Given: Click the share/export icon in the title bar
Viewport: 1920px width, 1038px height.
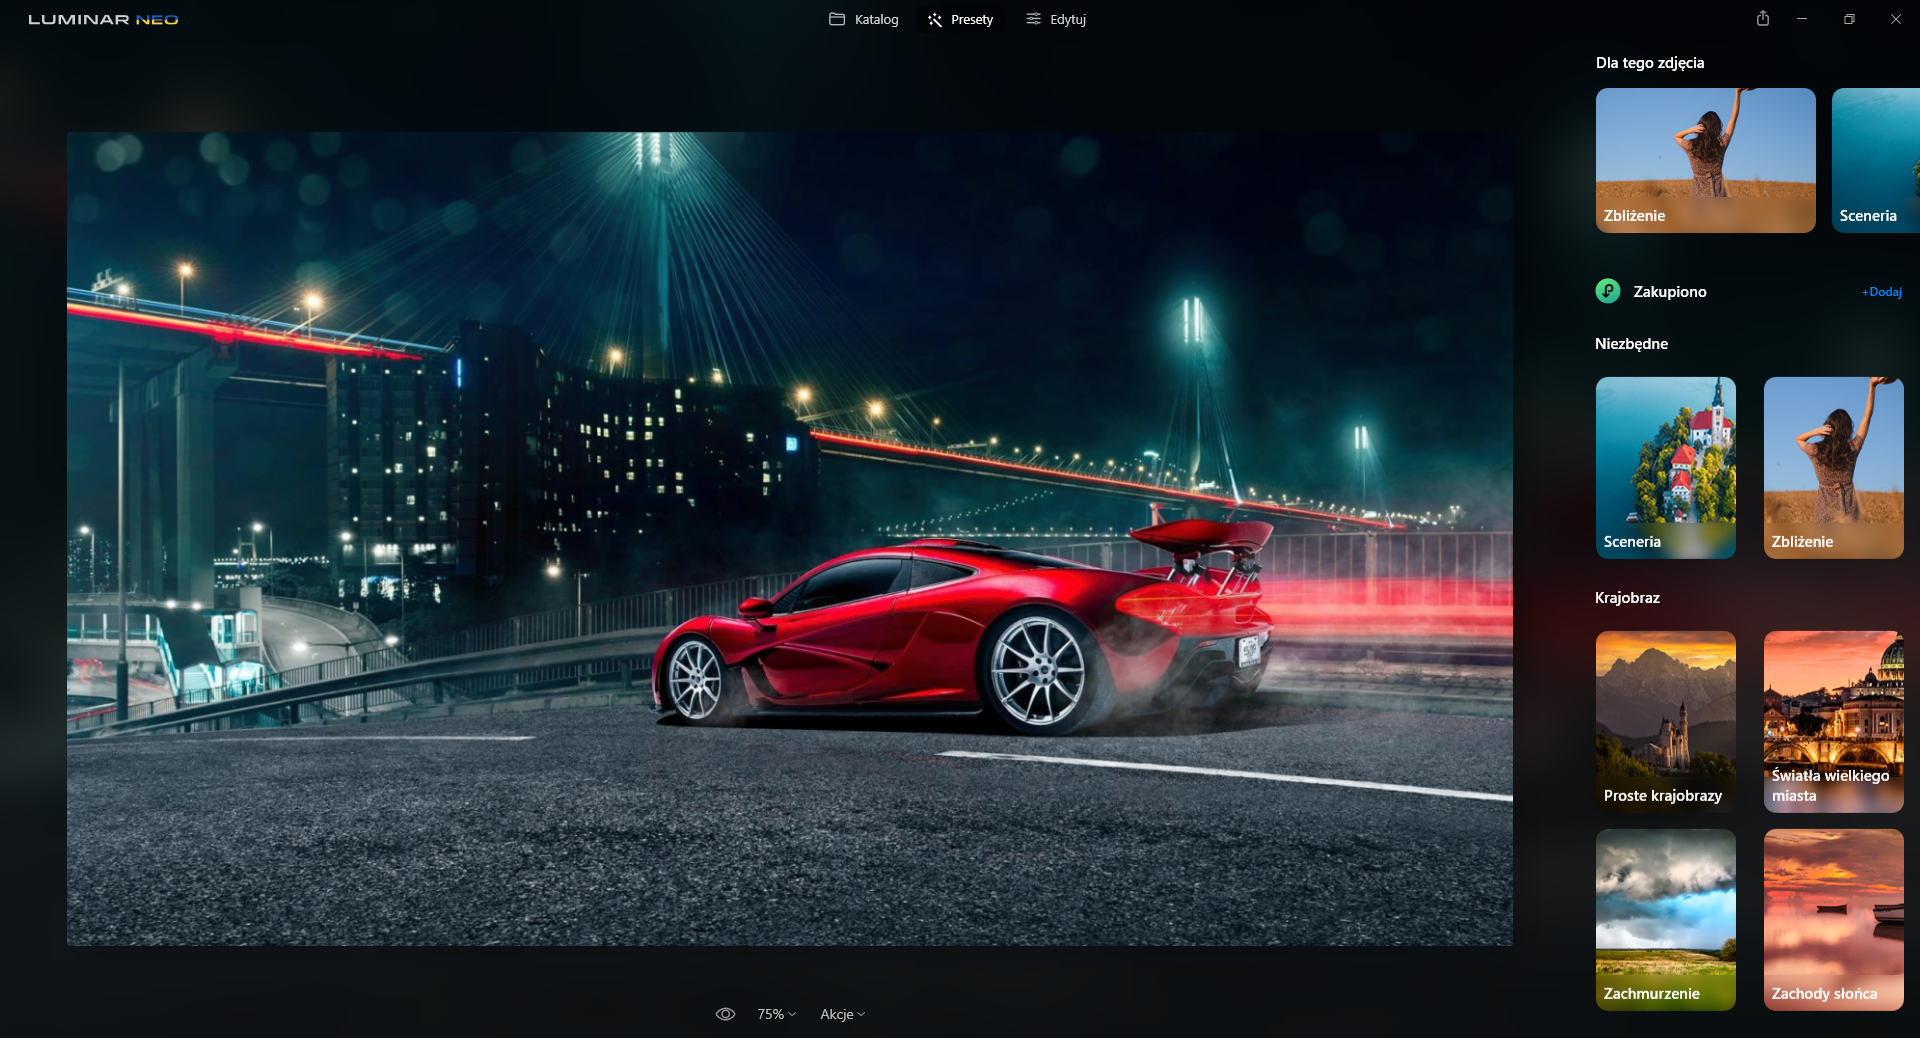Looking at the screenshot, I should tap(1763, 19).
